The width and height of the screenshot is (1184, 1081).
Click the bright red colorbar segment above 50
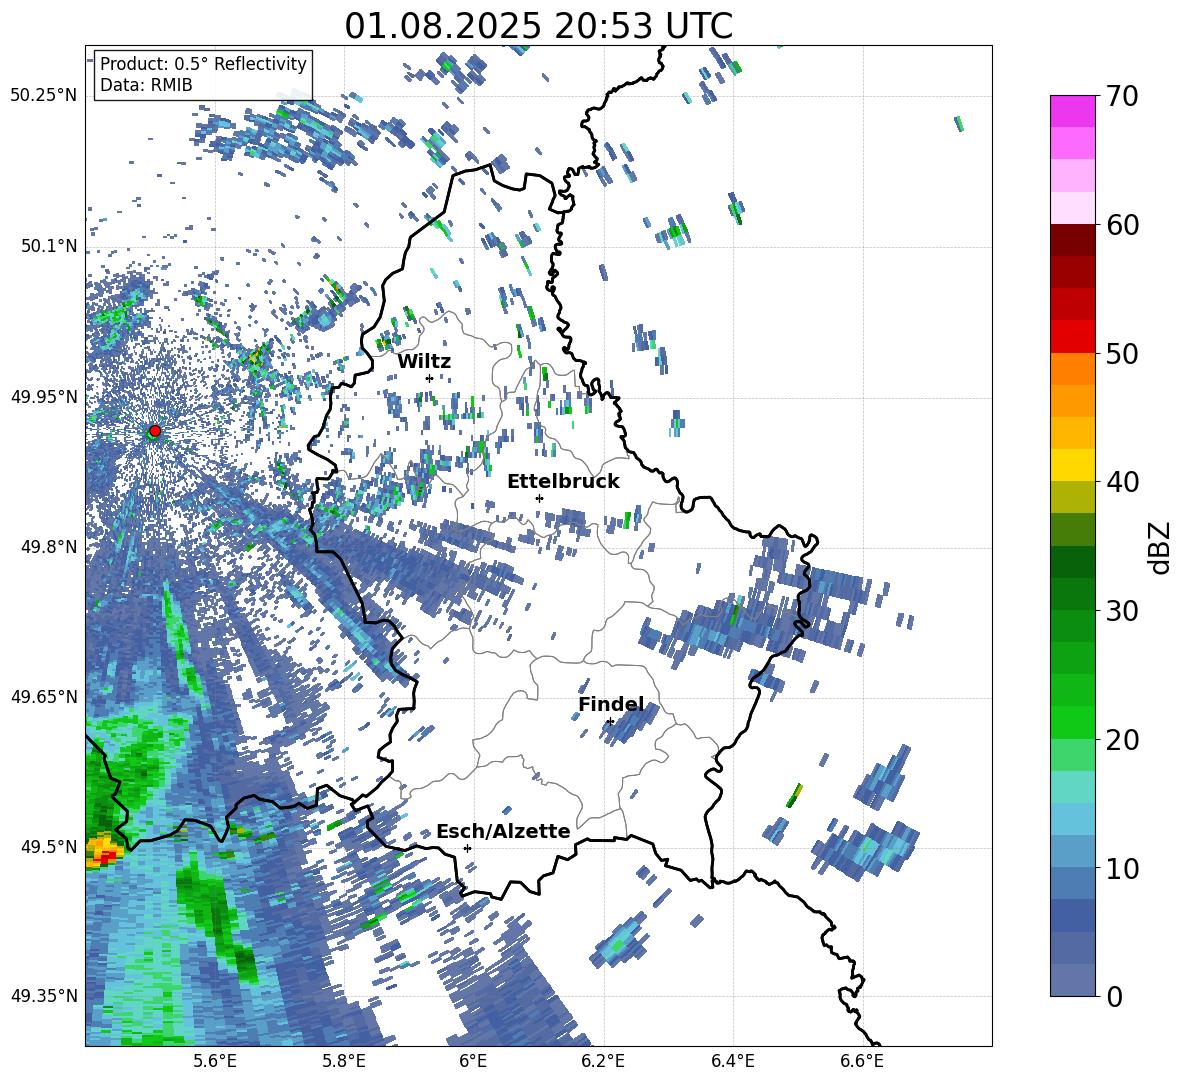(1072, 336)
